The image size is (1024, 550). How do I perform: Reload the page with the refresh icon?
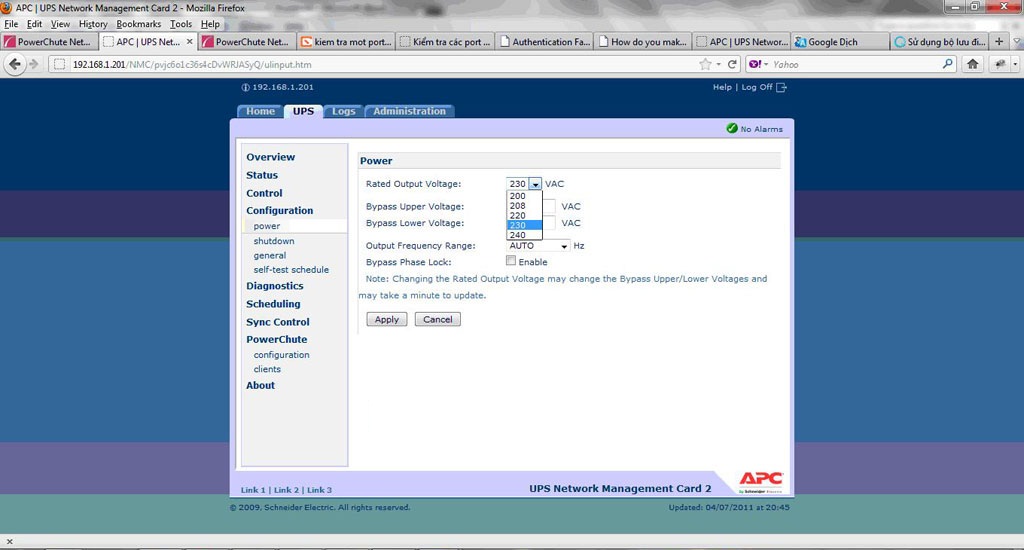(x=733, y=64)
